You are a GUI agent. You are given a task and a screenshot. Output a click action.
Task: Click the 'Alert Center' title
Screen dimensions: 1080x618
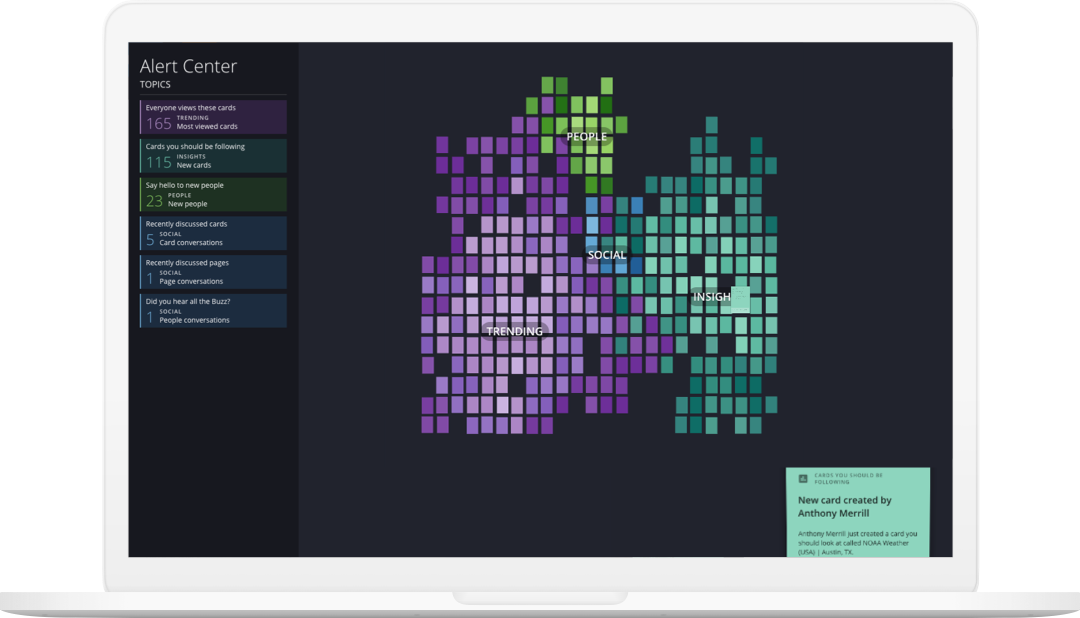(188, 67)
